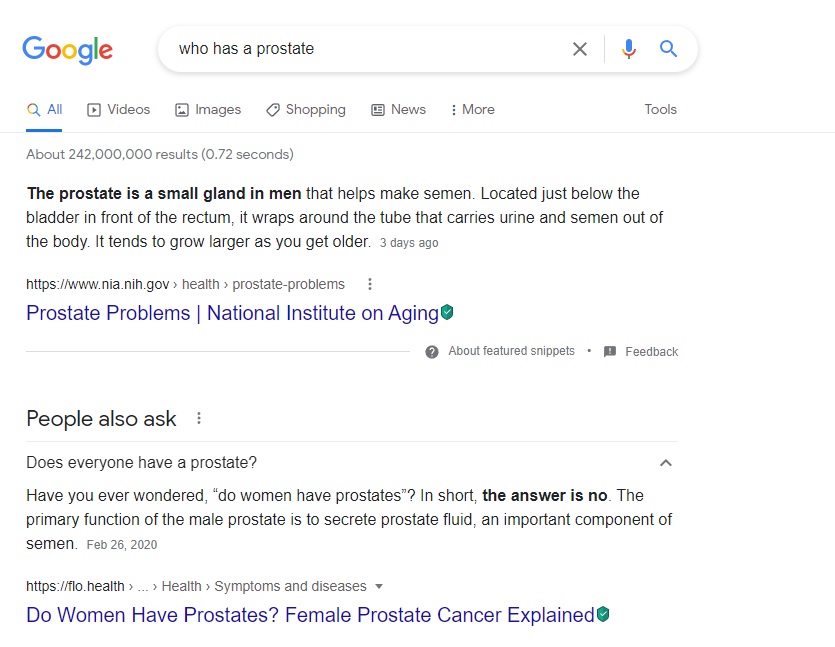Click the green shield beside the Flo Health result
Screen dimensions: 835x647
coord(603,614)
